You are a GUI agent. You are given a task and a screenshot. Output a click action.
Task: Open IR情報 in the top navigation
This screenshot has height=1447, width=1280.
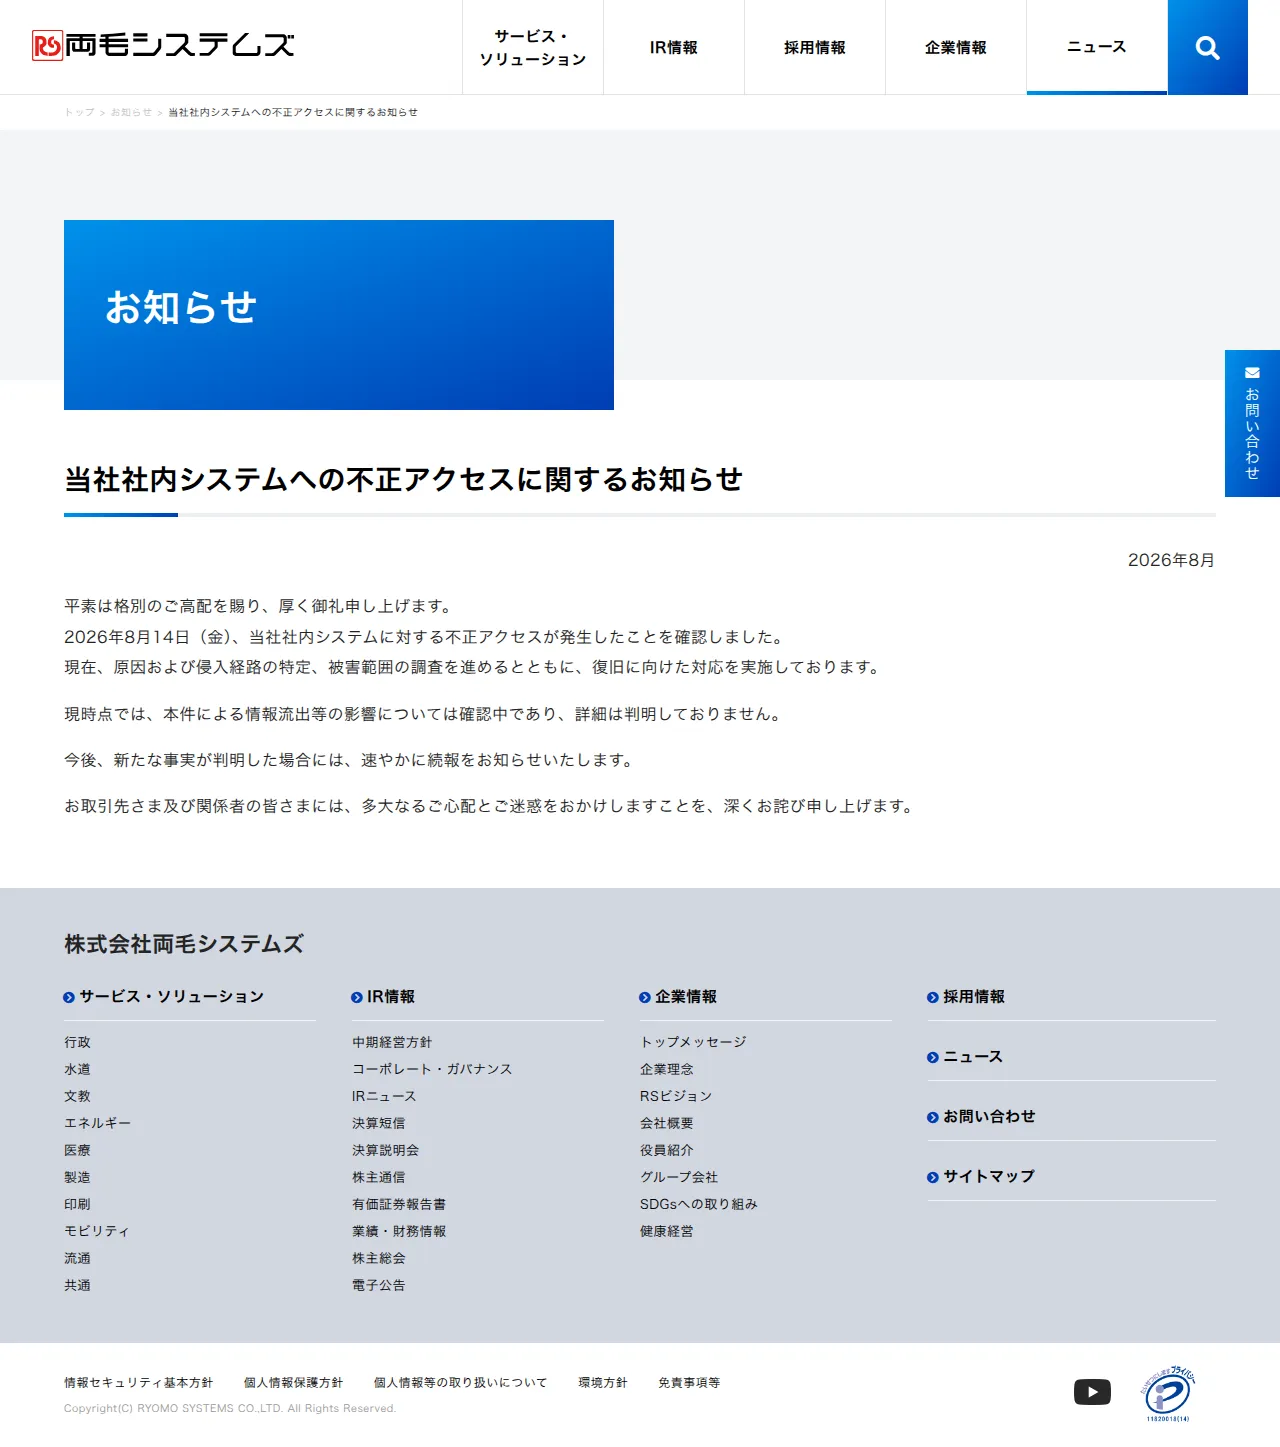[x=674, y=47]
